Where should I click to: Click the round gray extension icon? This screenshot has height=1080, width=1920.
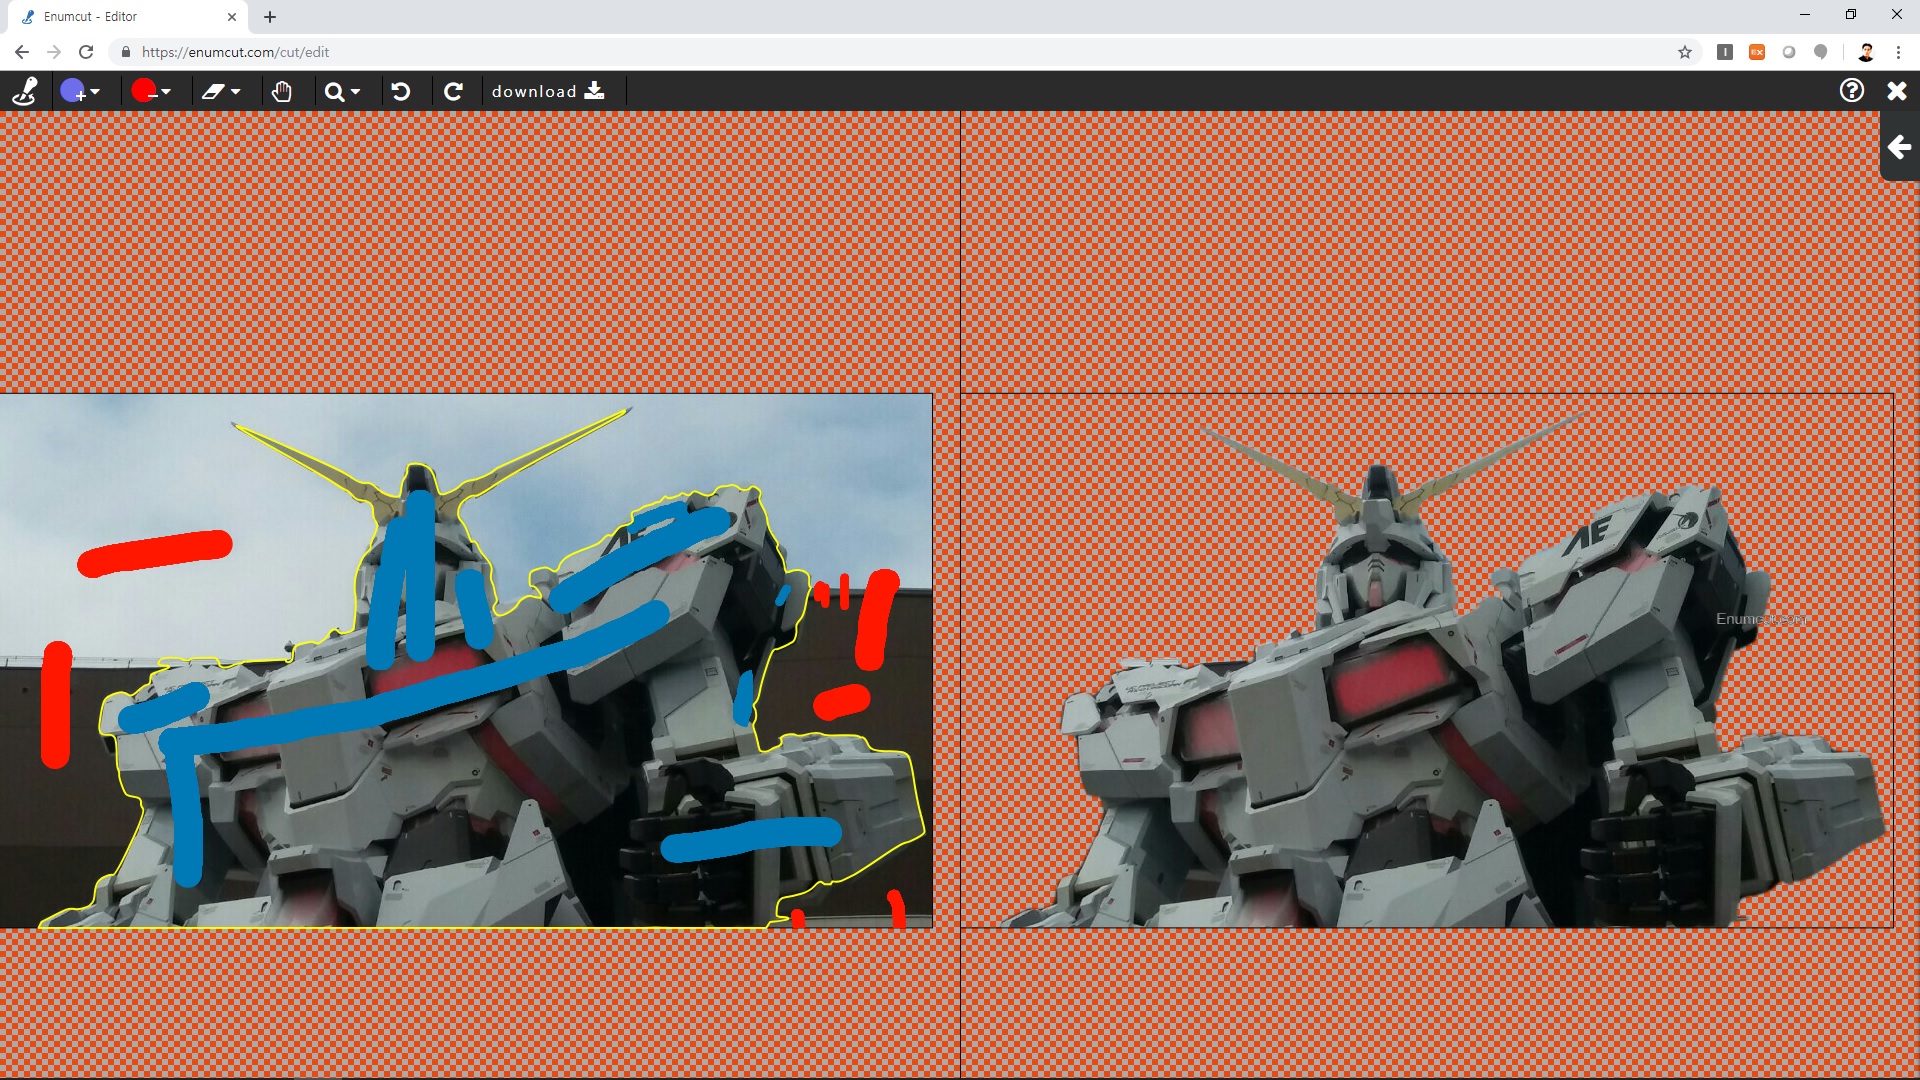pos(1789,52)
